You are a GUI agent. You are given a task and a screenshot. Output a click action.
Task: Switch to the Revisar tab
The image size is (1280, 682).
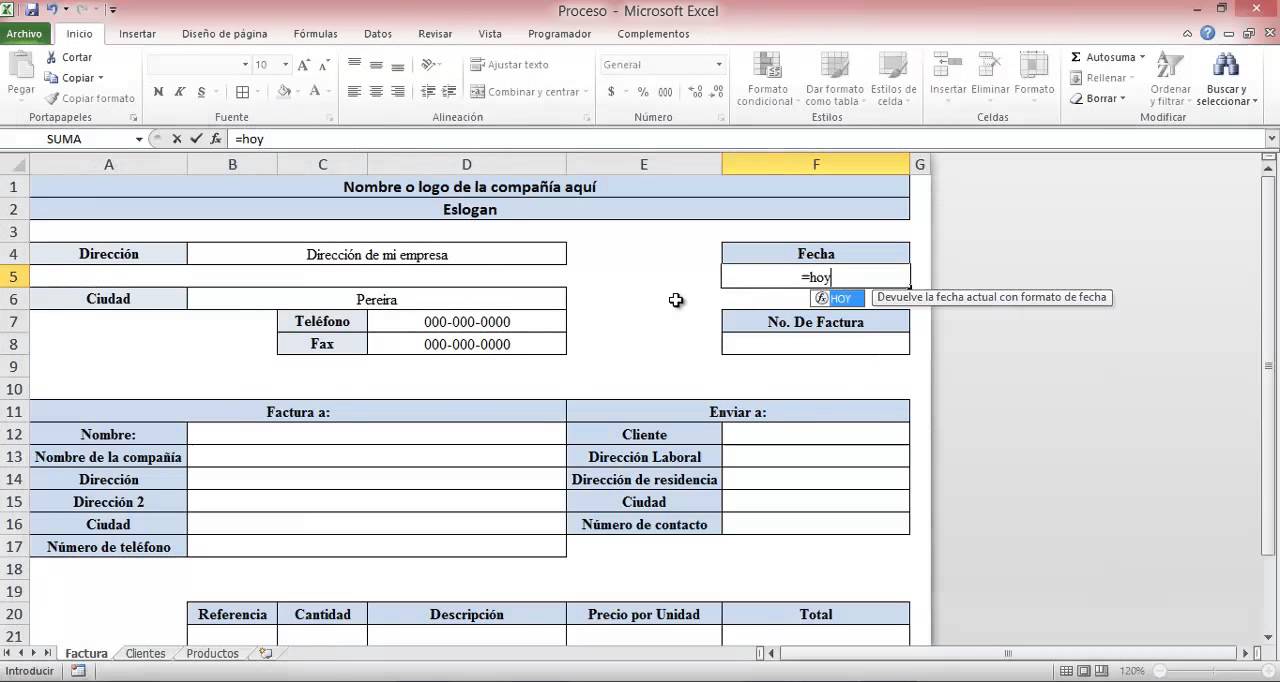pyautogui.click(x=435, y=34)
